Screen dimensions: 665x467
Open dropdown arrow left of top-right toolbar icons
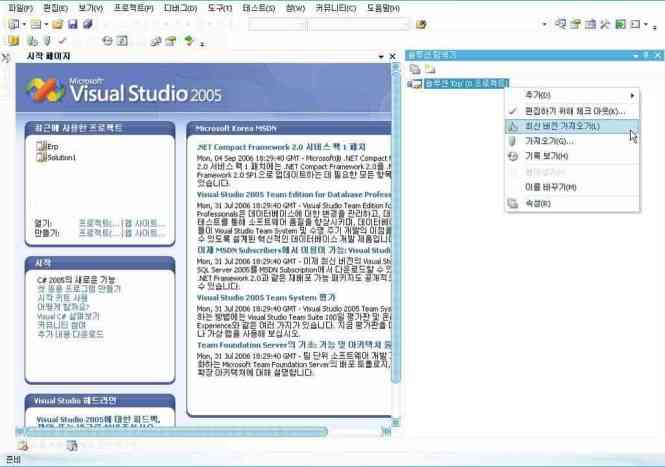point(545,25)
